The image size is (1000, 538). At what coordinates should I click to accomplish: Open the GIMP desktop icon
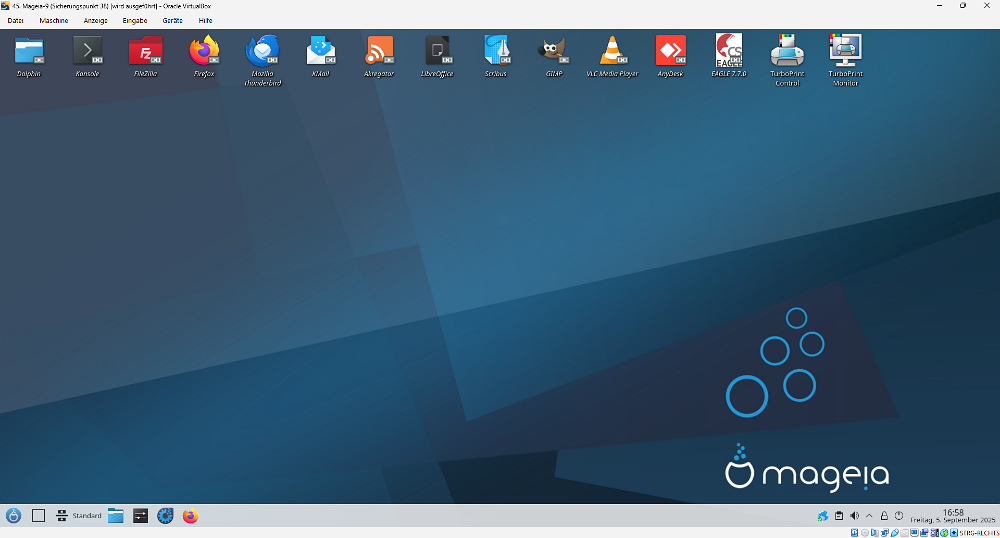click(553, 51)
